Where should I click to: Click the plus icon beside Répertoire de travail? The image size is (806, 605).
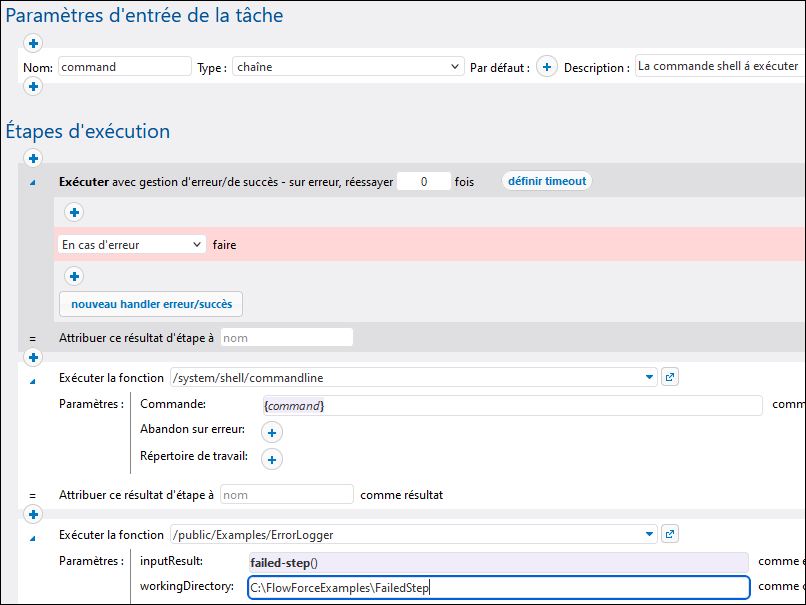tap(272, 459)
